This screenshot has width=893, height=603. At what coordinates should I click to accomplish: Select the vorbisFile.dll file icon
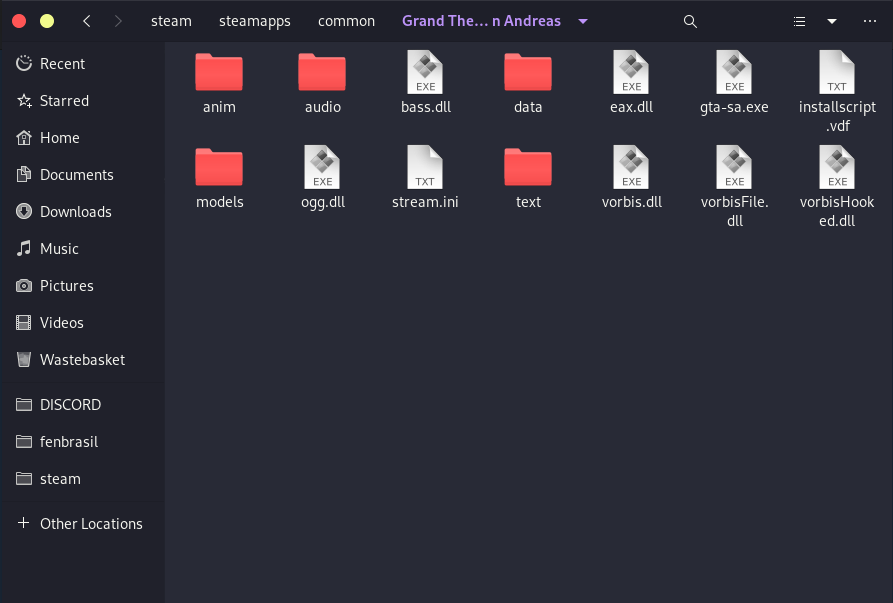coord(734,167)
